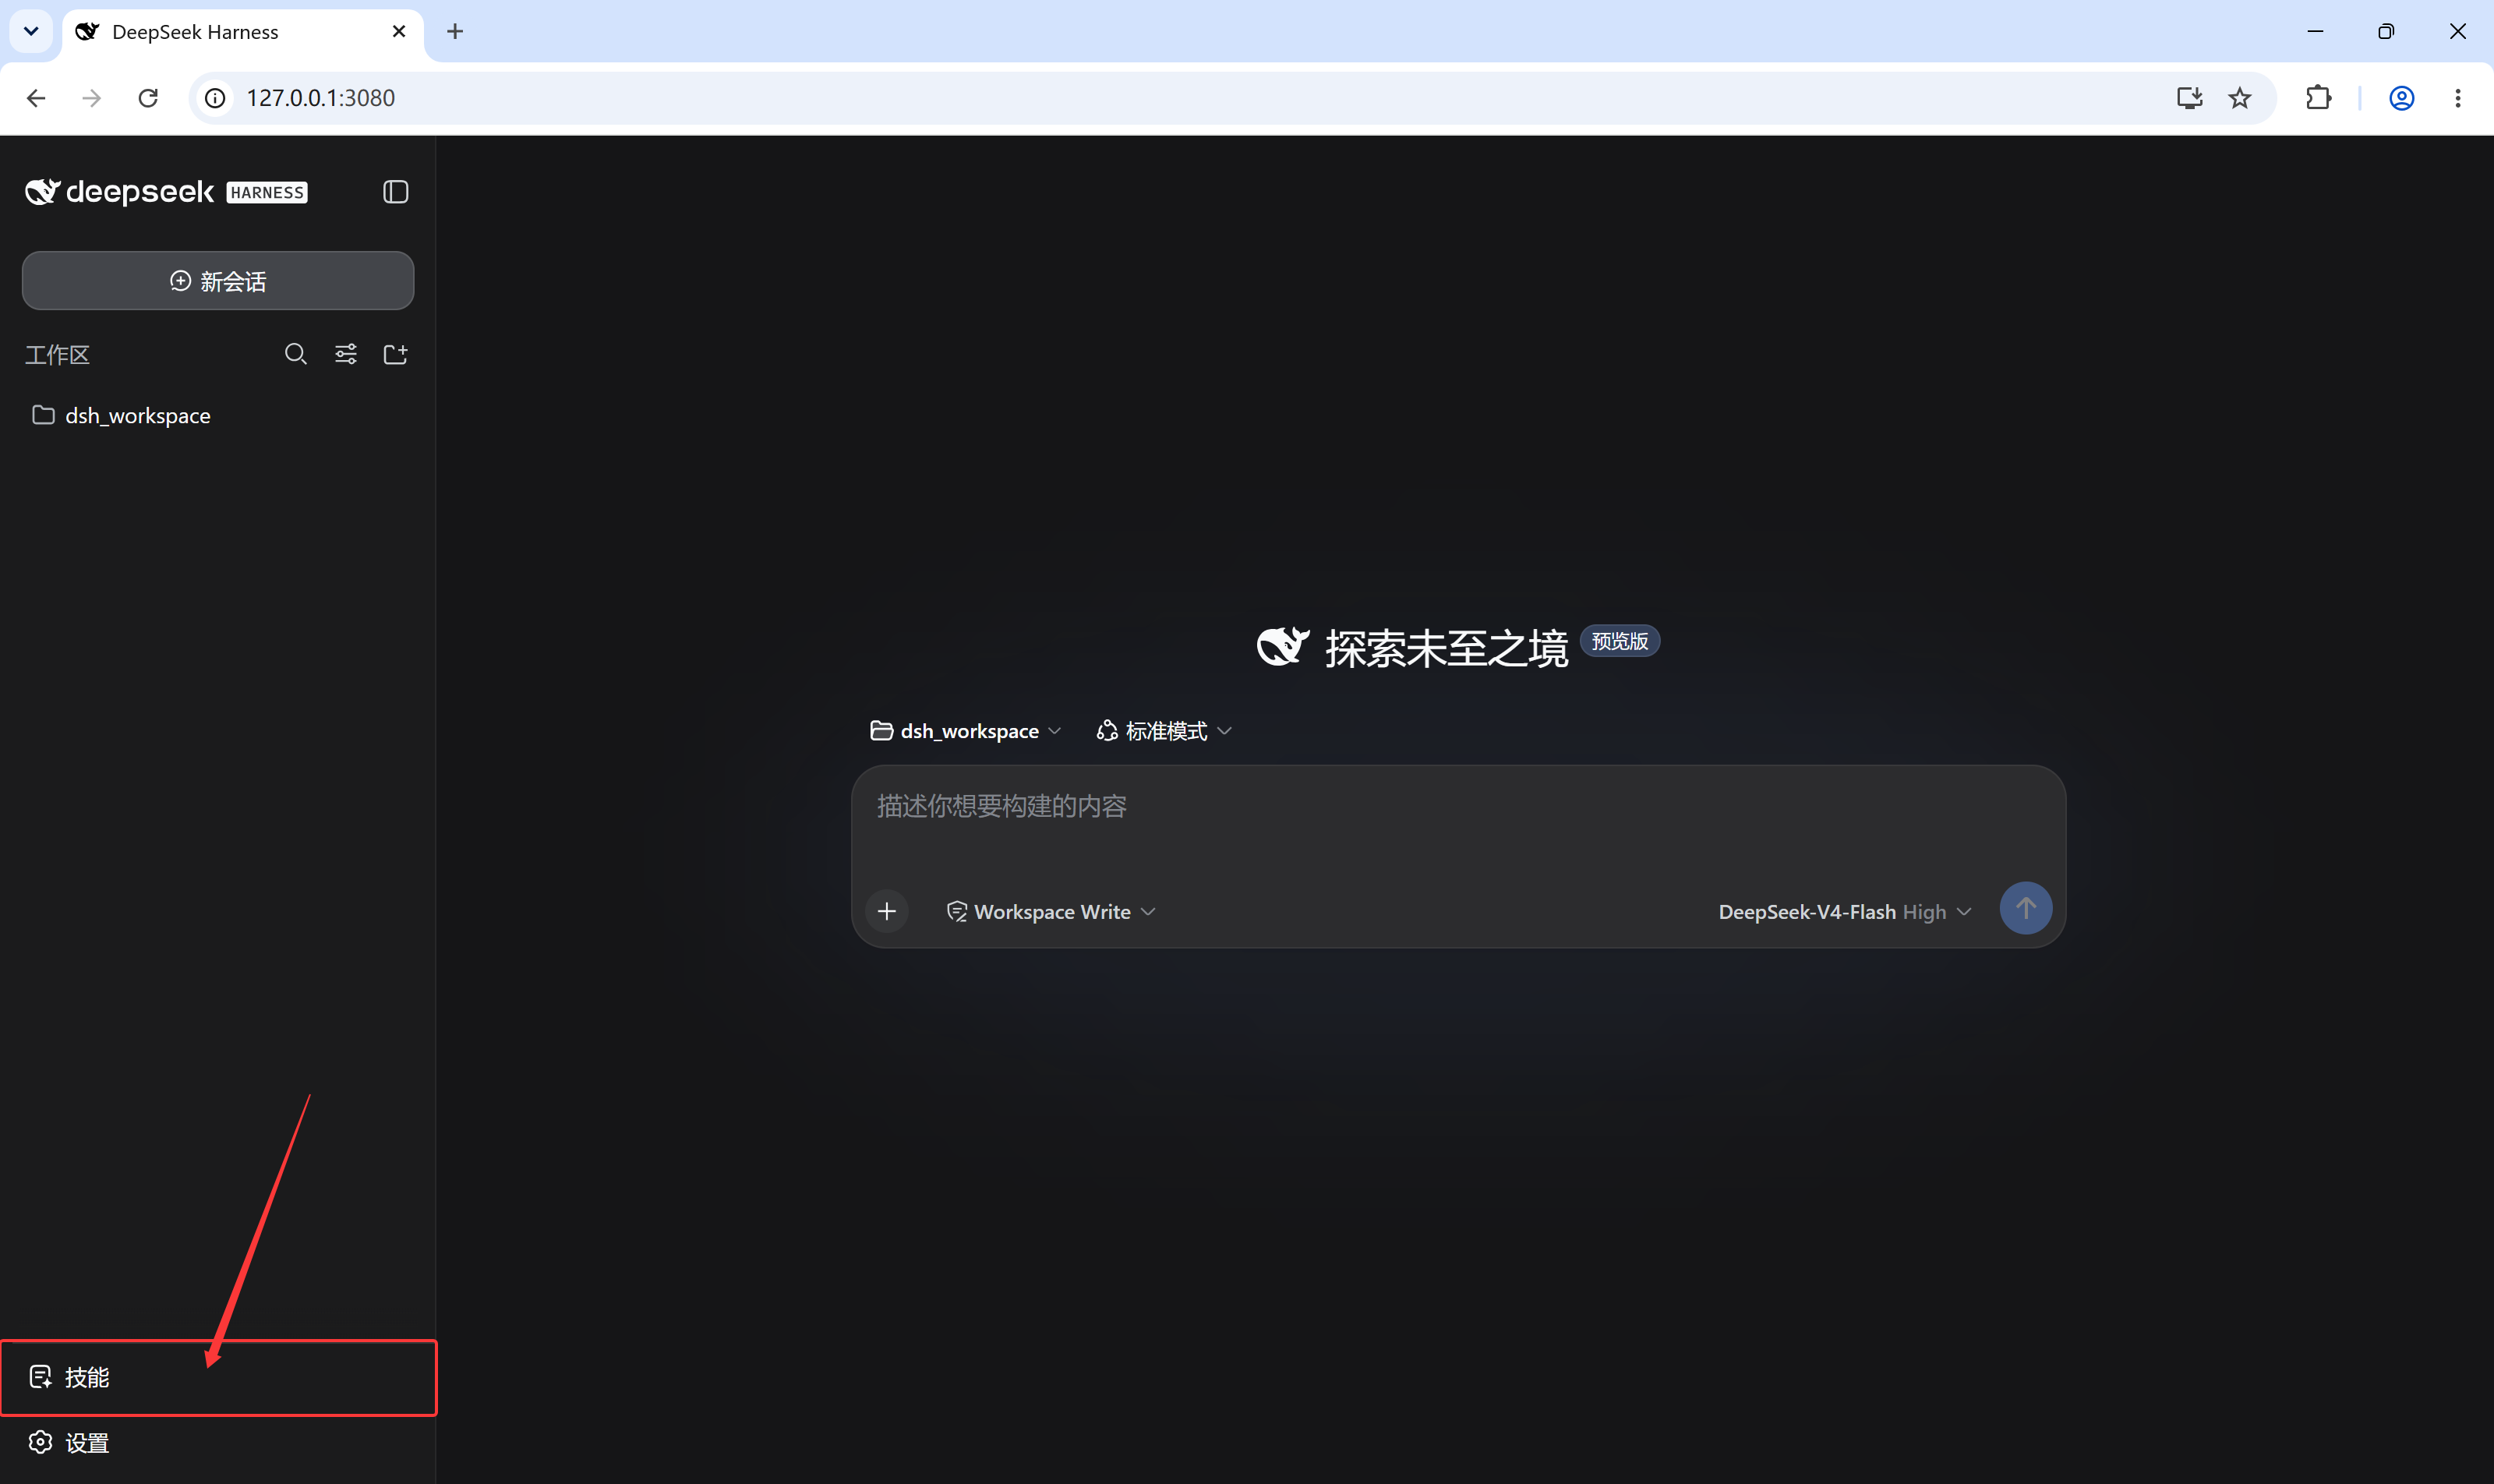Add a new workspace folder icon

396,354
